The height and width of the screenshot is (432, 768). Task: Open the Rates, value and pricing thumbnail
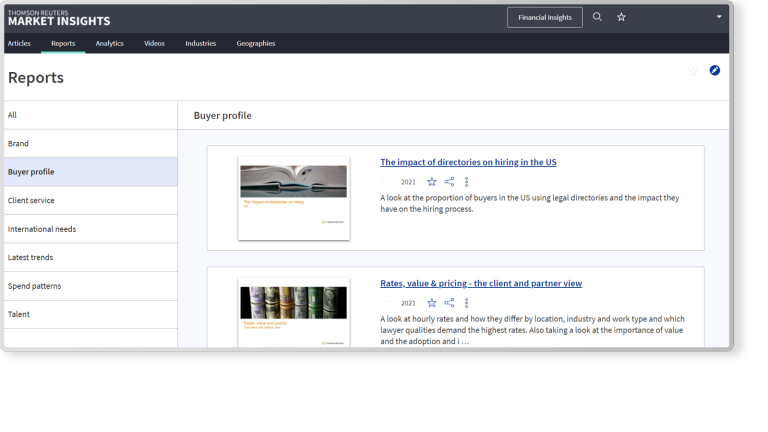(293, 312)
